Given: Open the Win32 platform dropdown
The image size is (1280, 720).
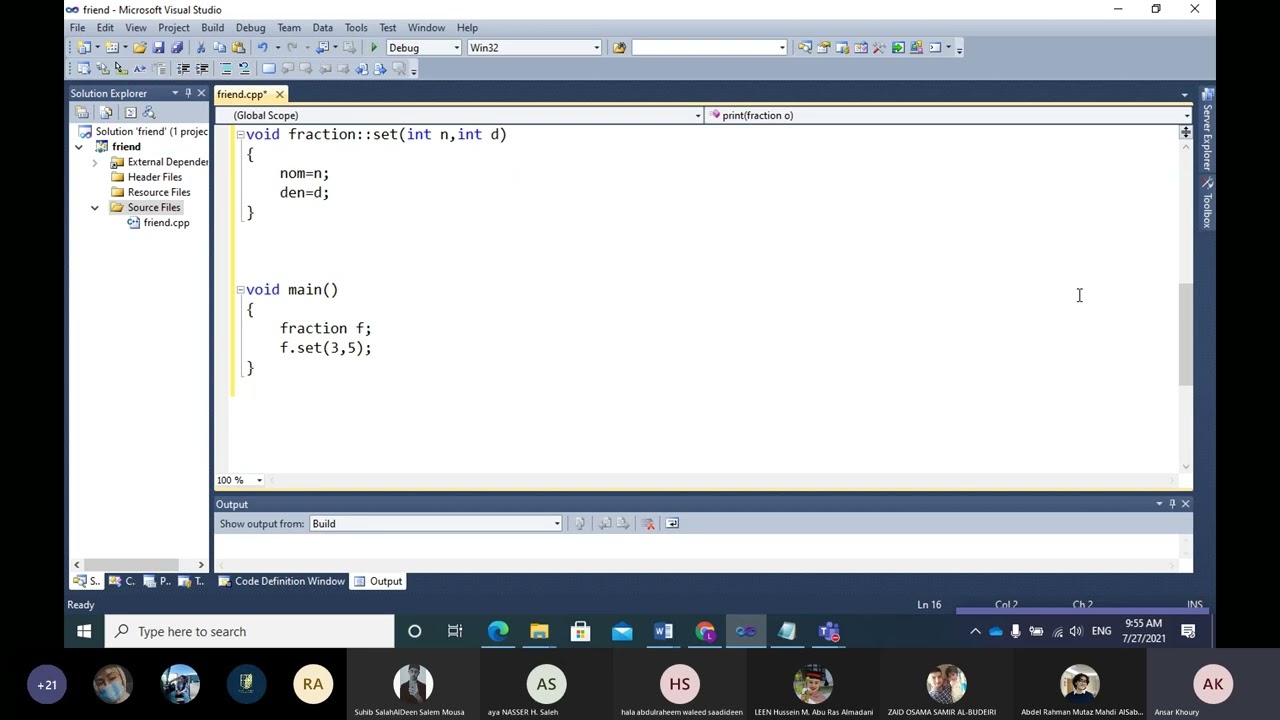Looking at the screenshot, I should pos(597,47).
